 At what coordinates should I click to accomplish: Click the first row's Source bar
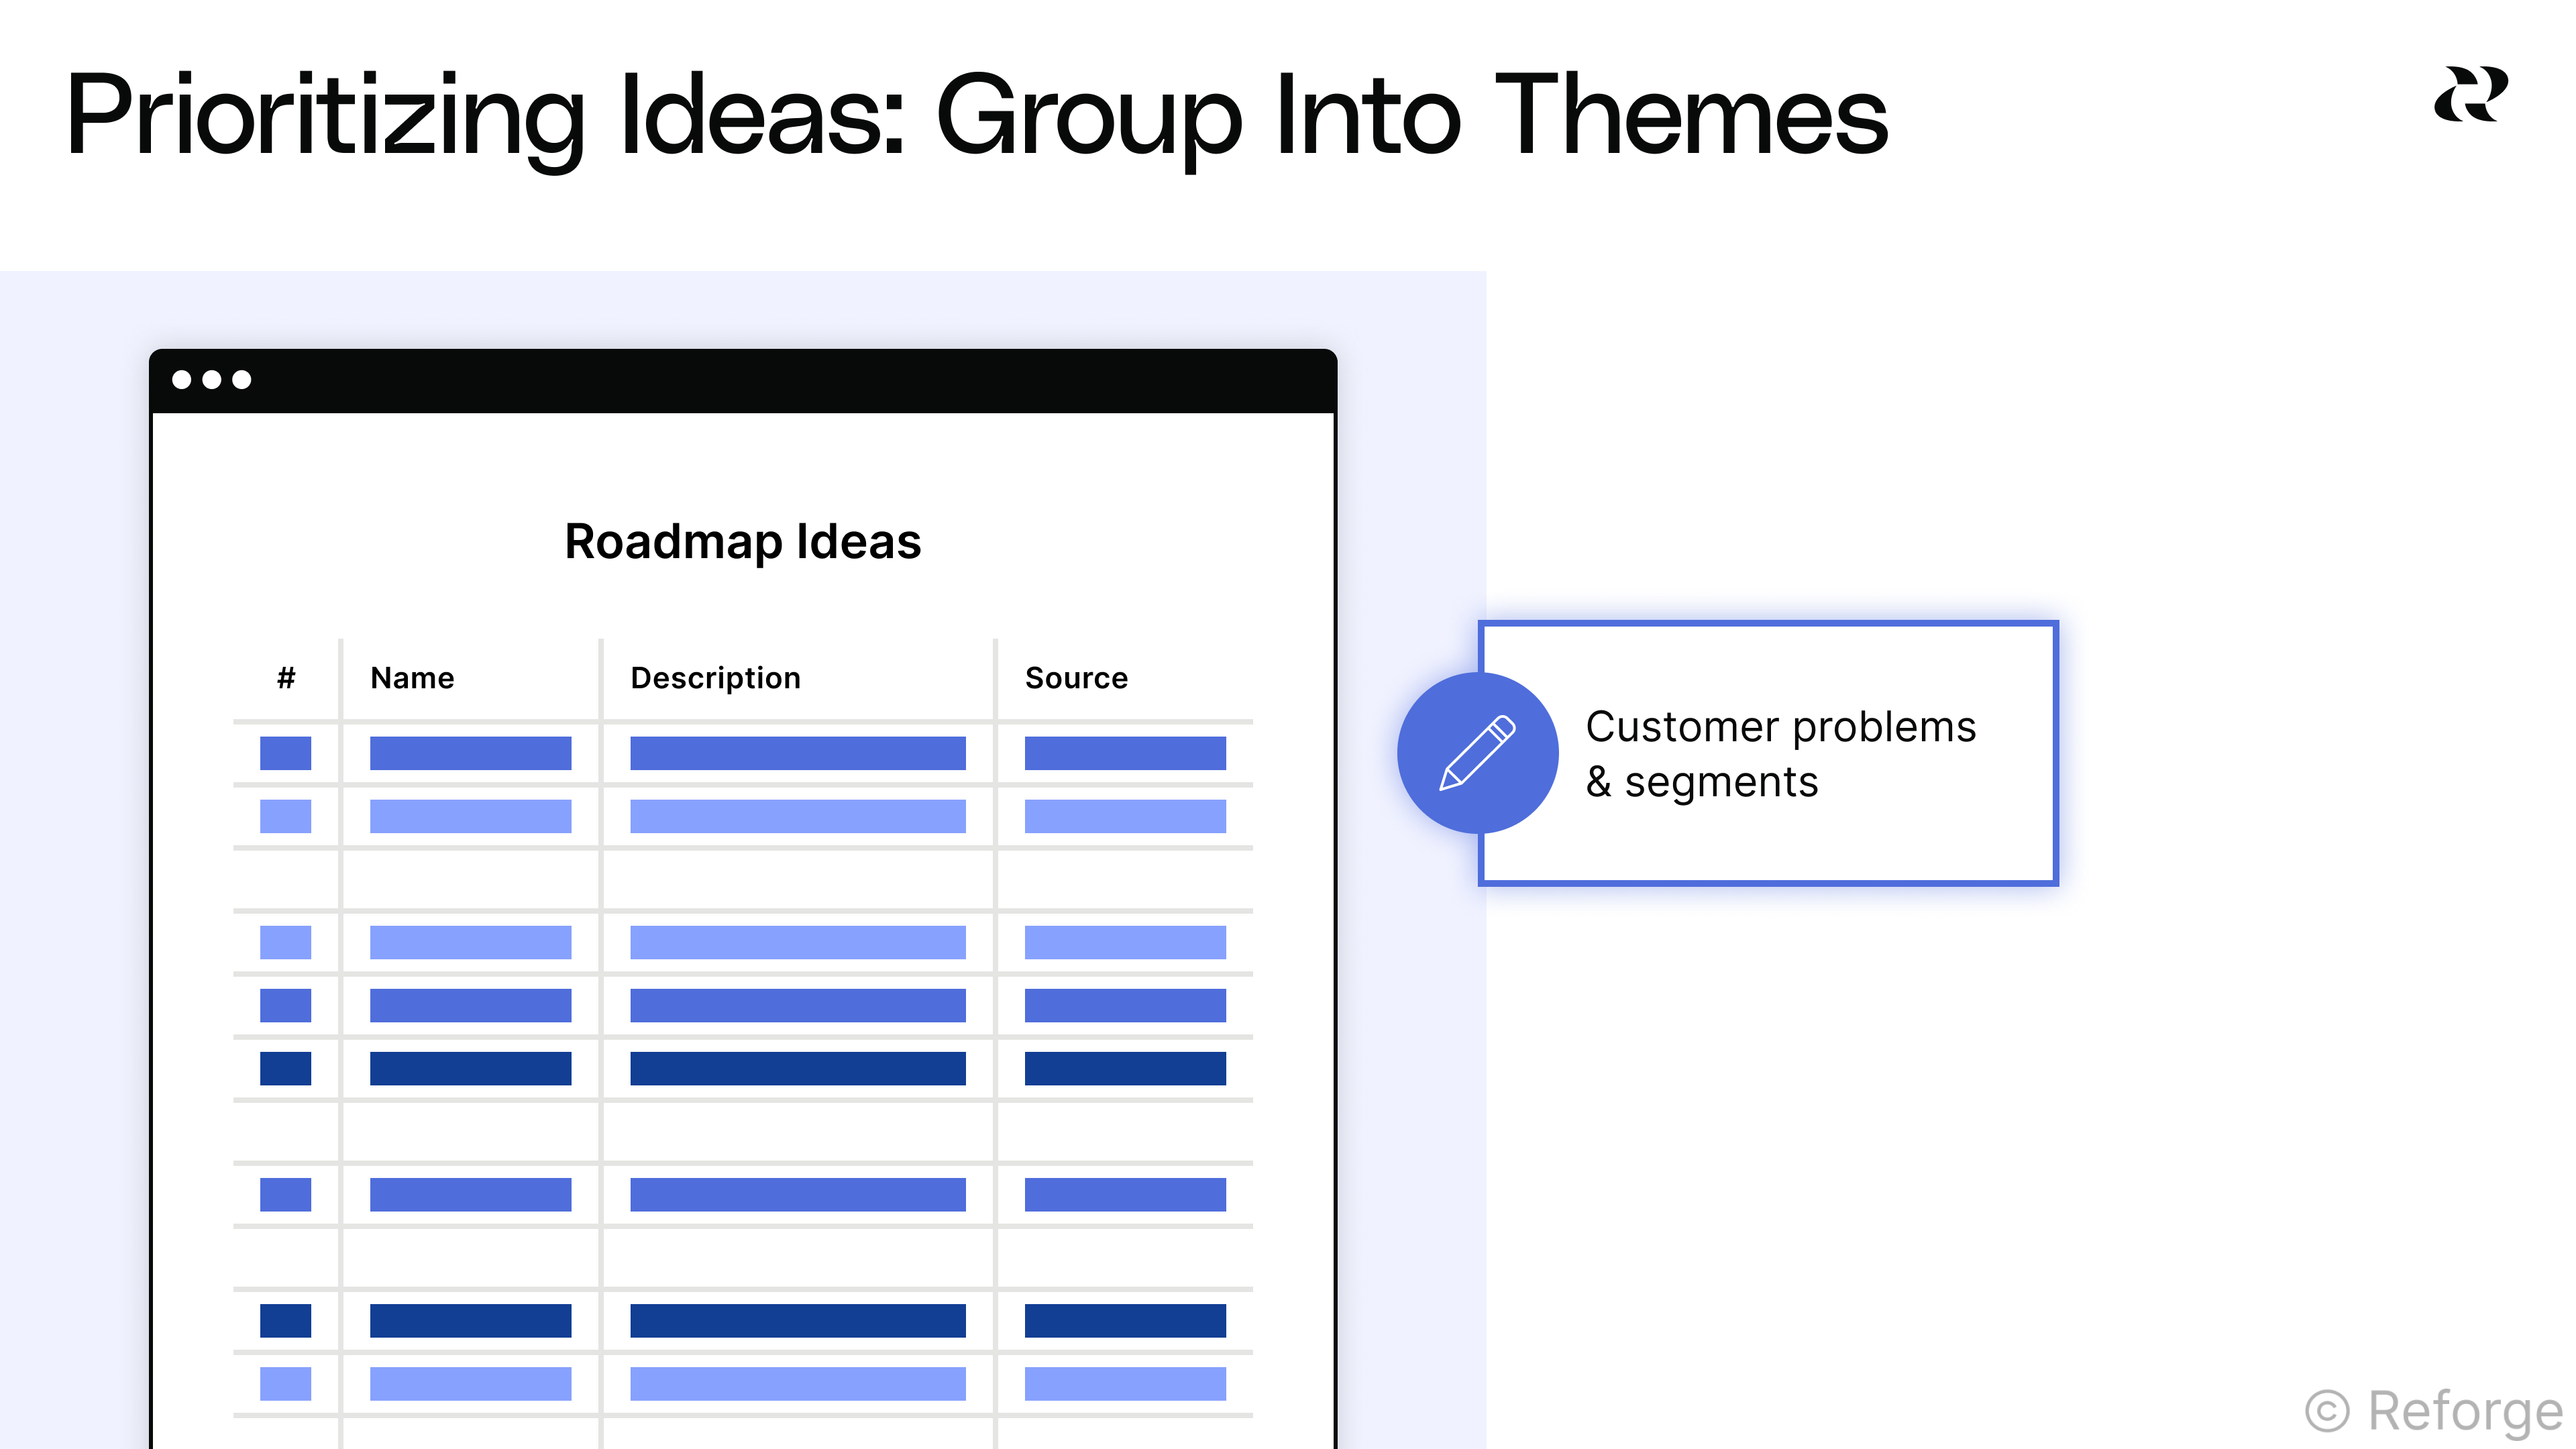pyautogui.click(x=1125, y=753)
